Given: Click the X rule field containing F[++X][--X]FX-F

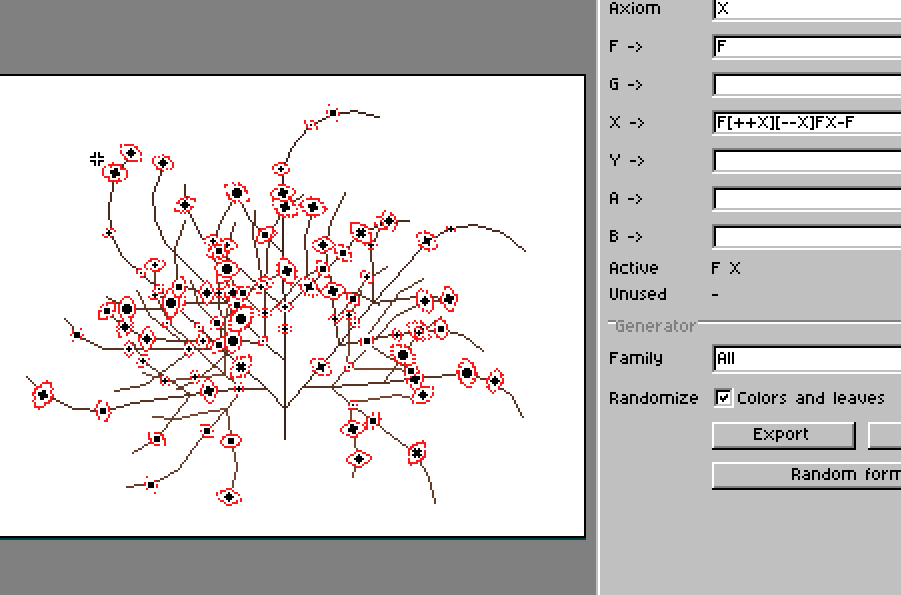Looking at the screenshot, I should (807, 122).
